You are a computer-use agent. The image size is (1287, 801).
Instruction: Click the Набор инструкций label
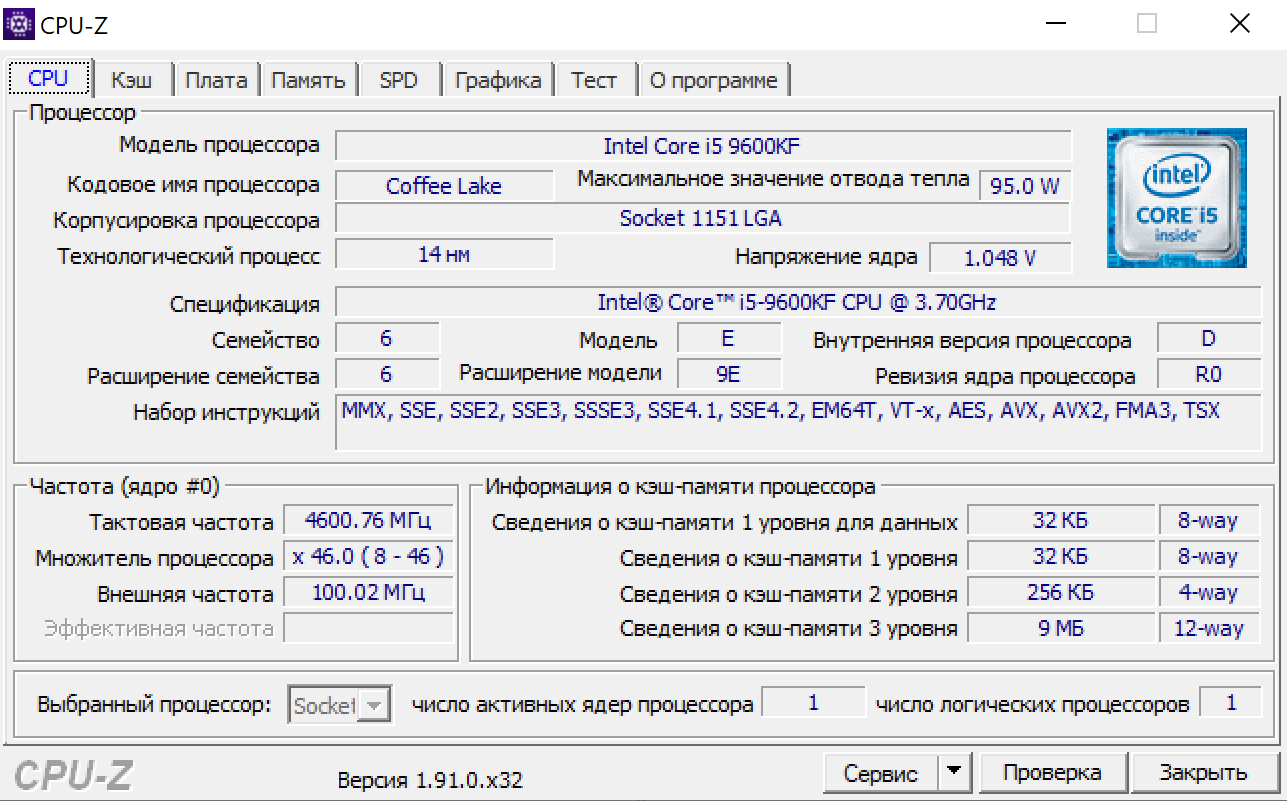click(227, 412)
